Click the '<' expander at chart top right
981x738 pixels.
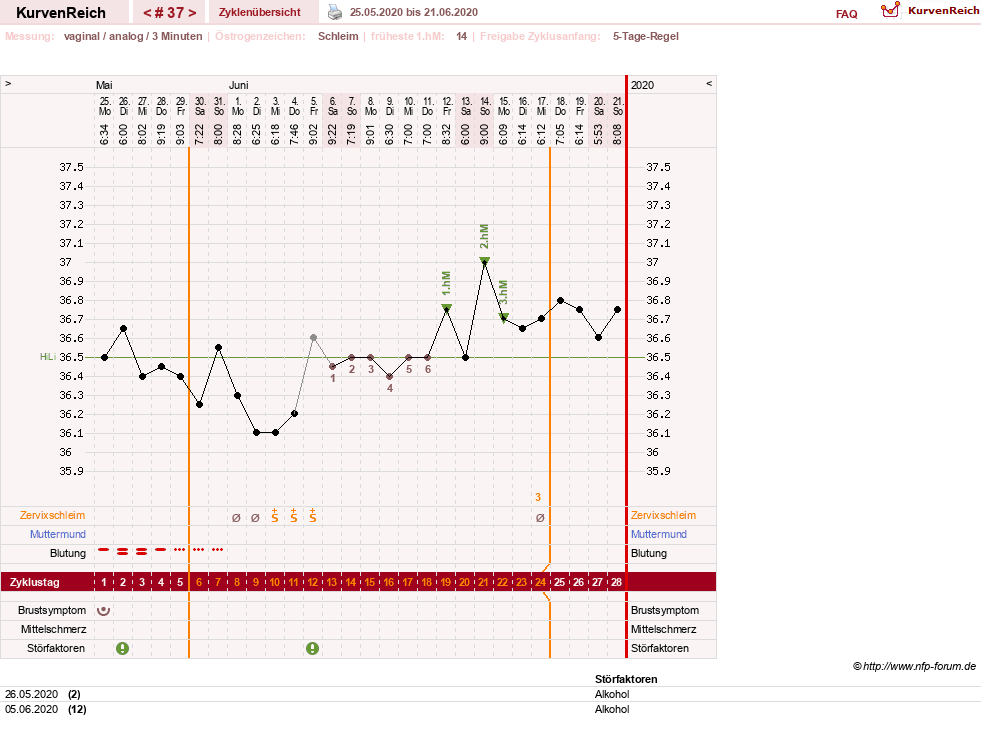(709, 83)
